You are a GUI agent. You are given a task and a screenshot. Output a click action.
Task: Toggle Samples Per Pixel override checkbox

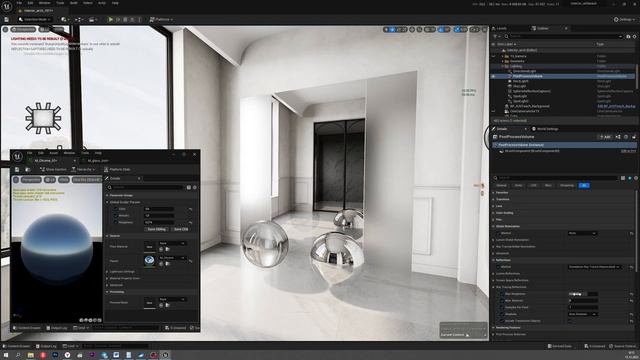[502, 307]
